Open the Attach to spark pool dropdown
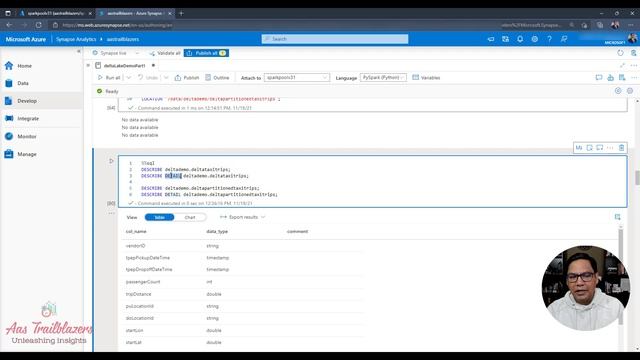This screenshot has width=640, height=360. pos(297,78)
